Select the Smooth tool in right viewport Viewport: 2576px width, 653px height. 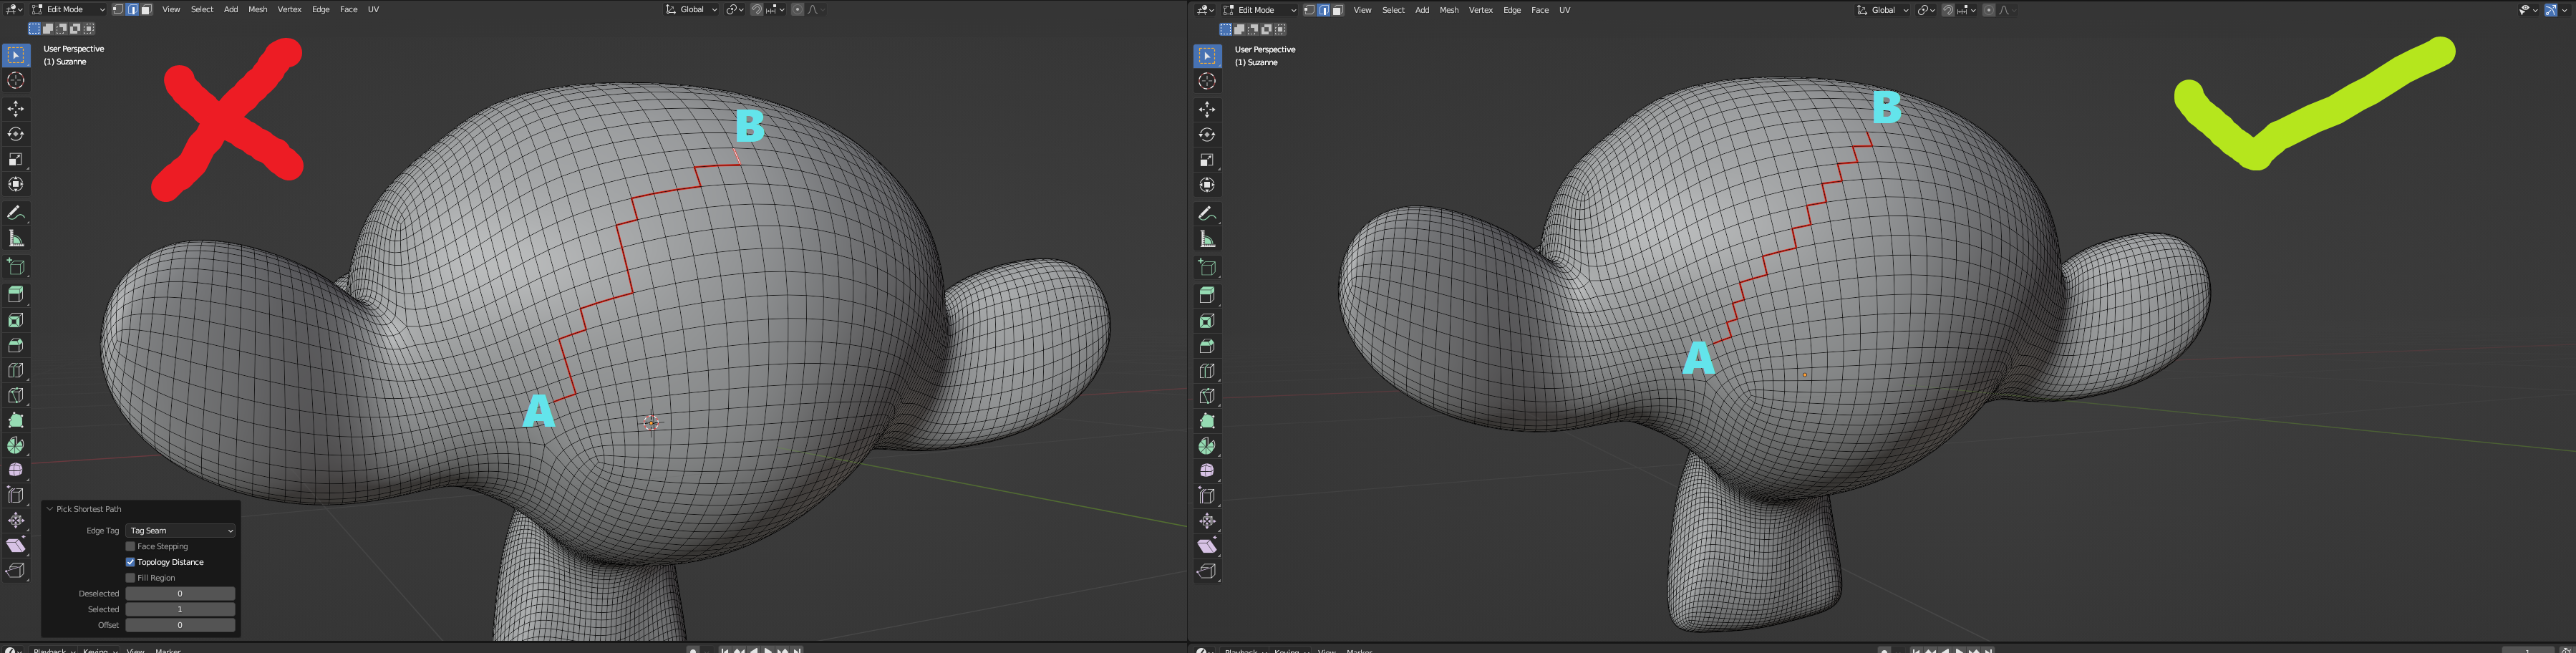(x=1207, y=471)
